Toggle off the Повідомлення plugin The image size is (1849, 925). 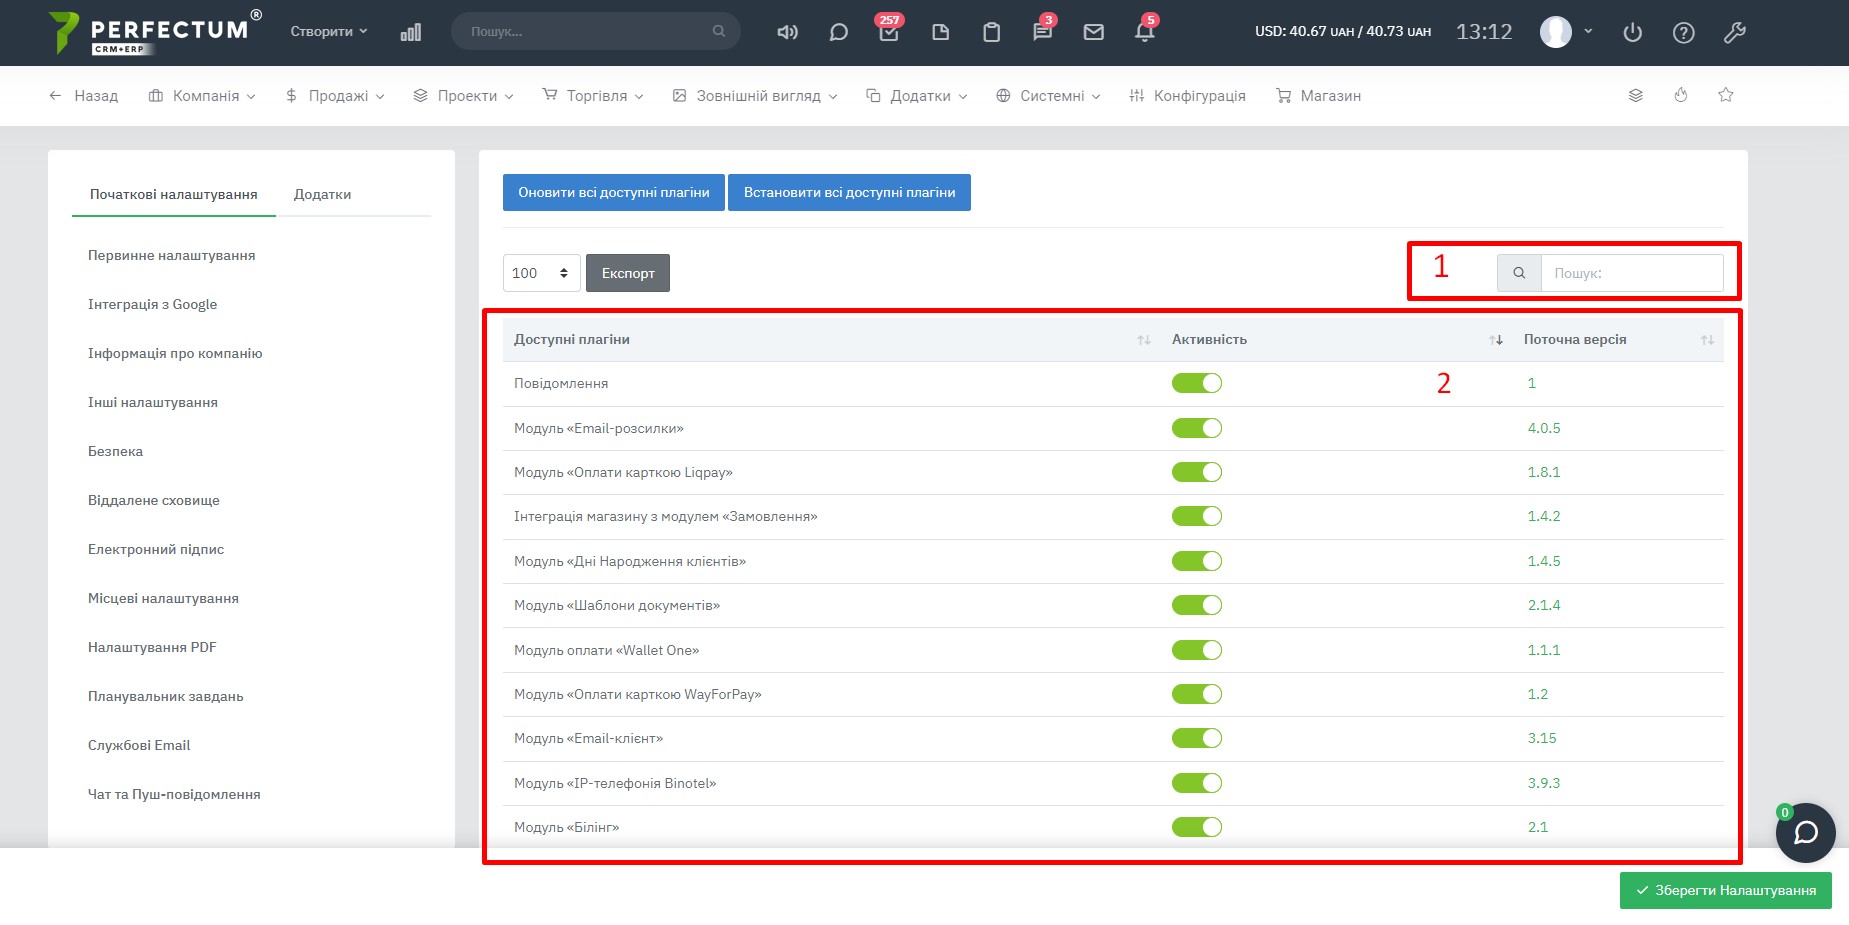point(1196,383)
